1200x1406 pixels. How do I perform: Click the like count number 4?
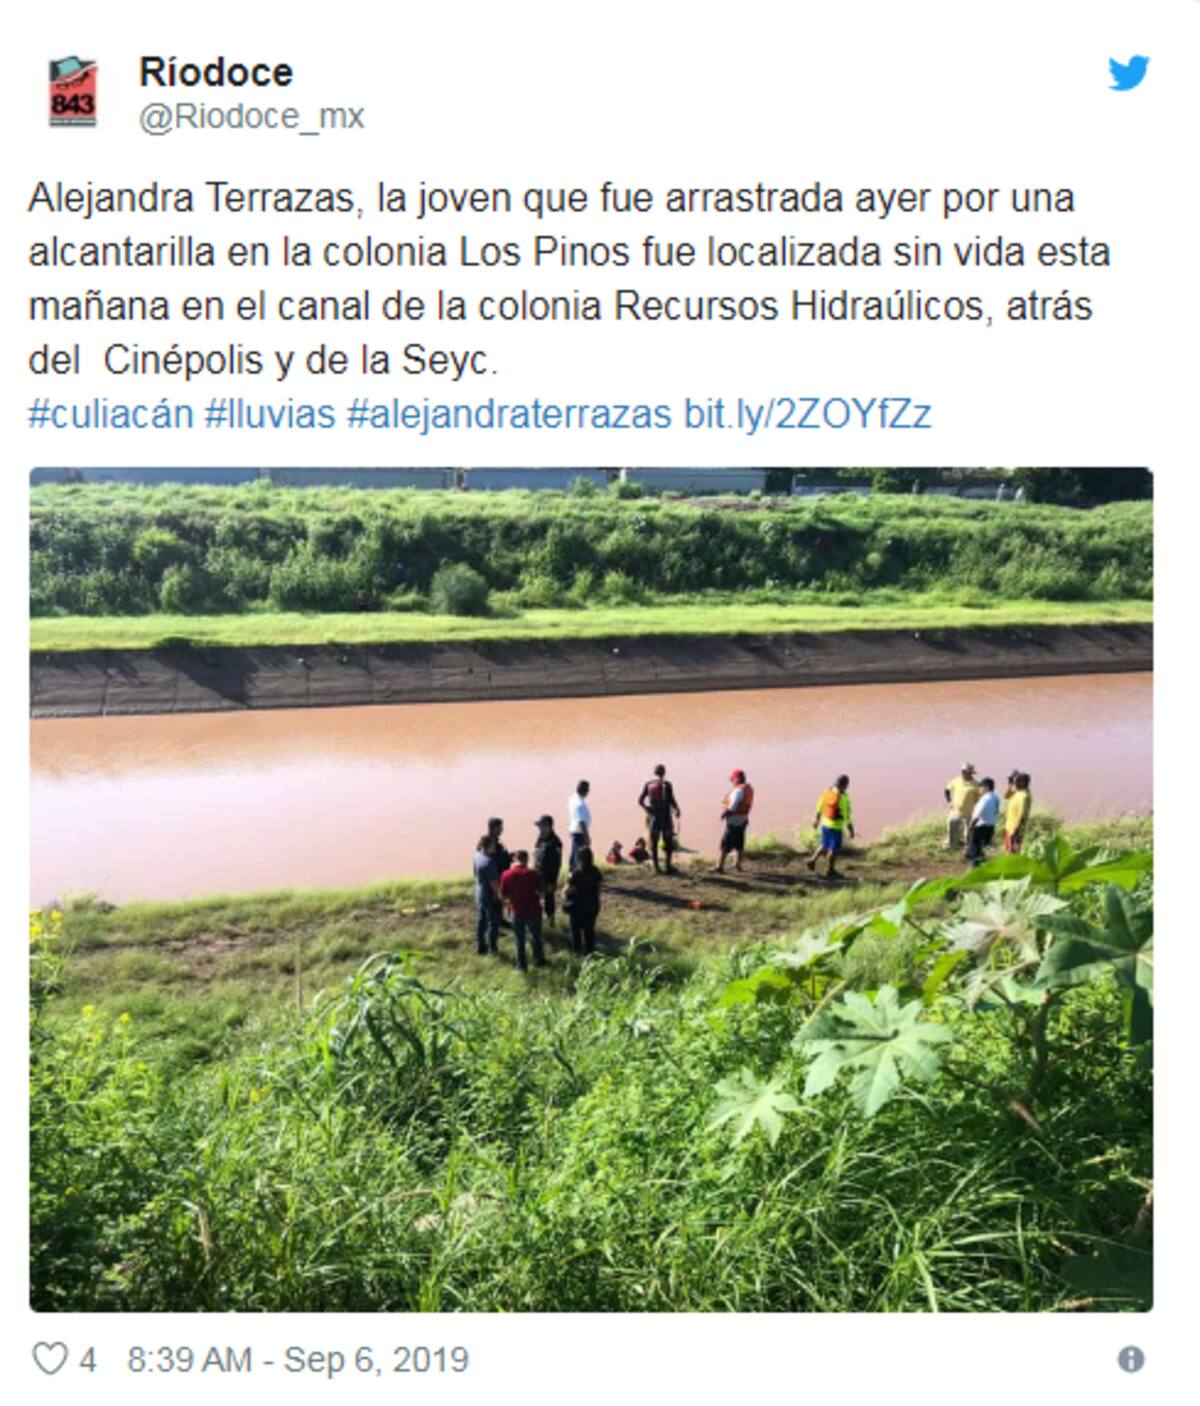coord(88,1360)
